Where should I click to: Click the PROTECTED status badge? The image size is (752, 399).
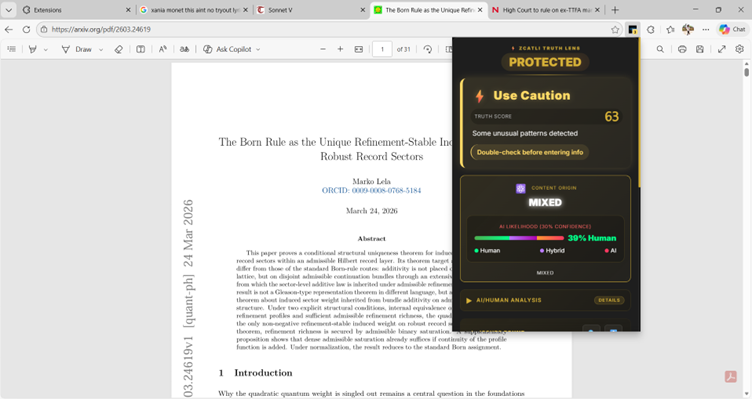[x=545, y=62]
